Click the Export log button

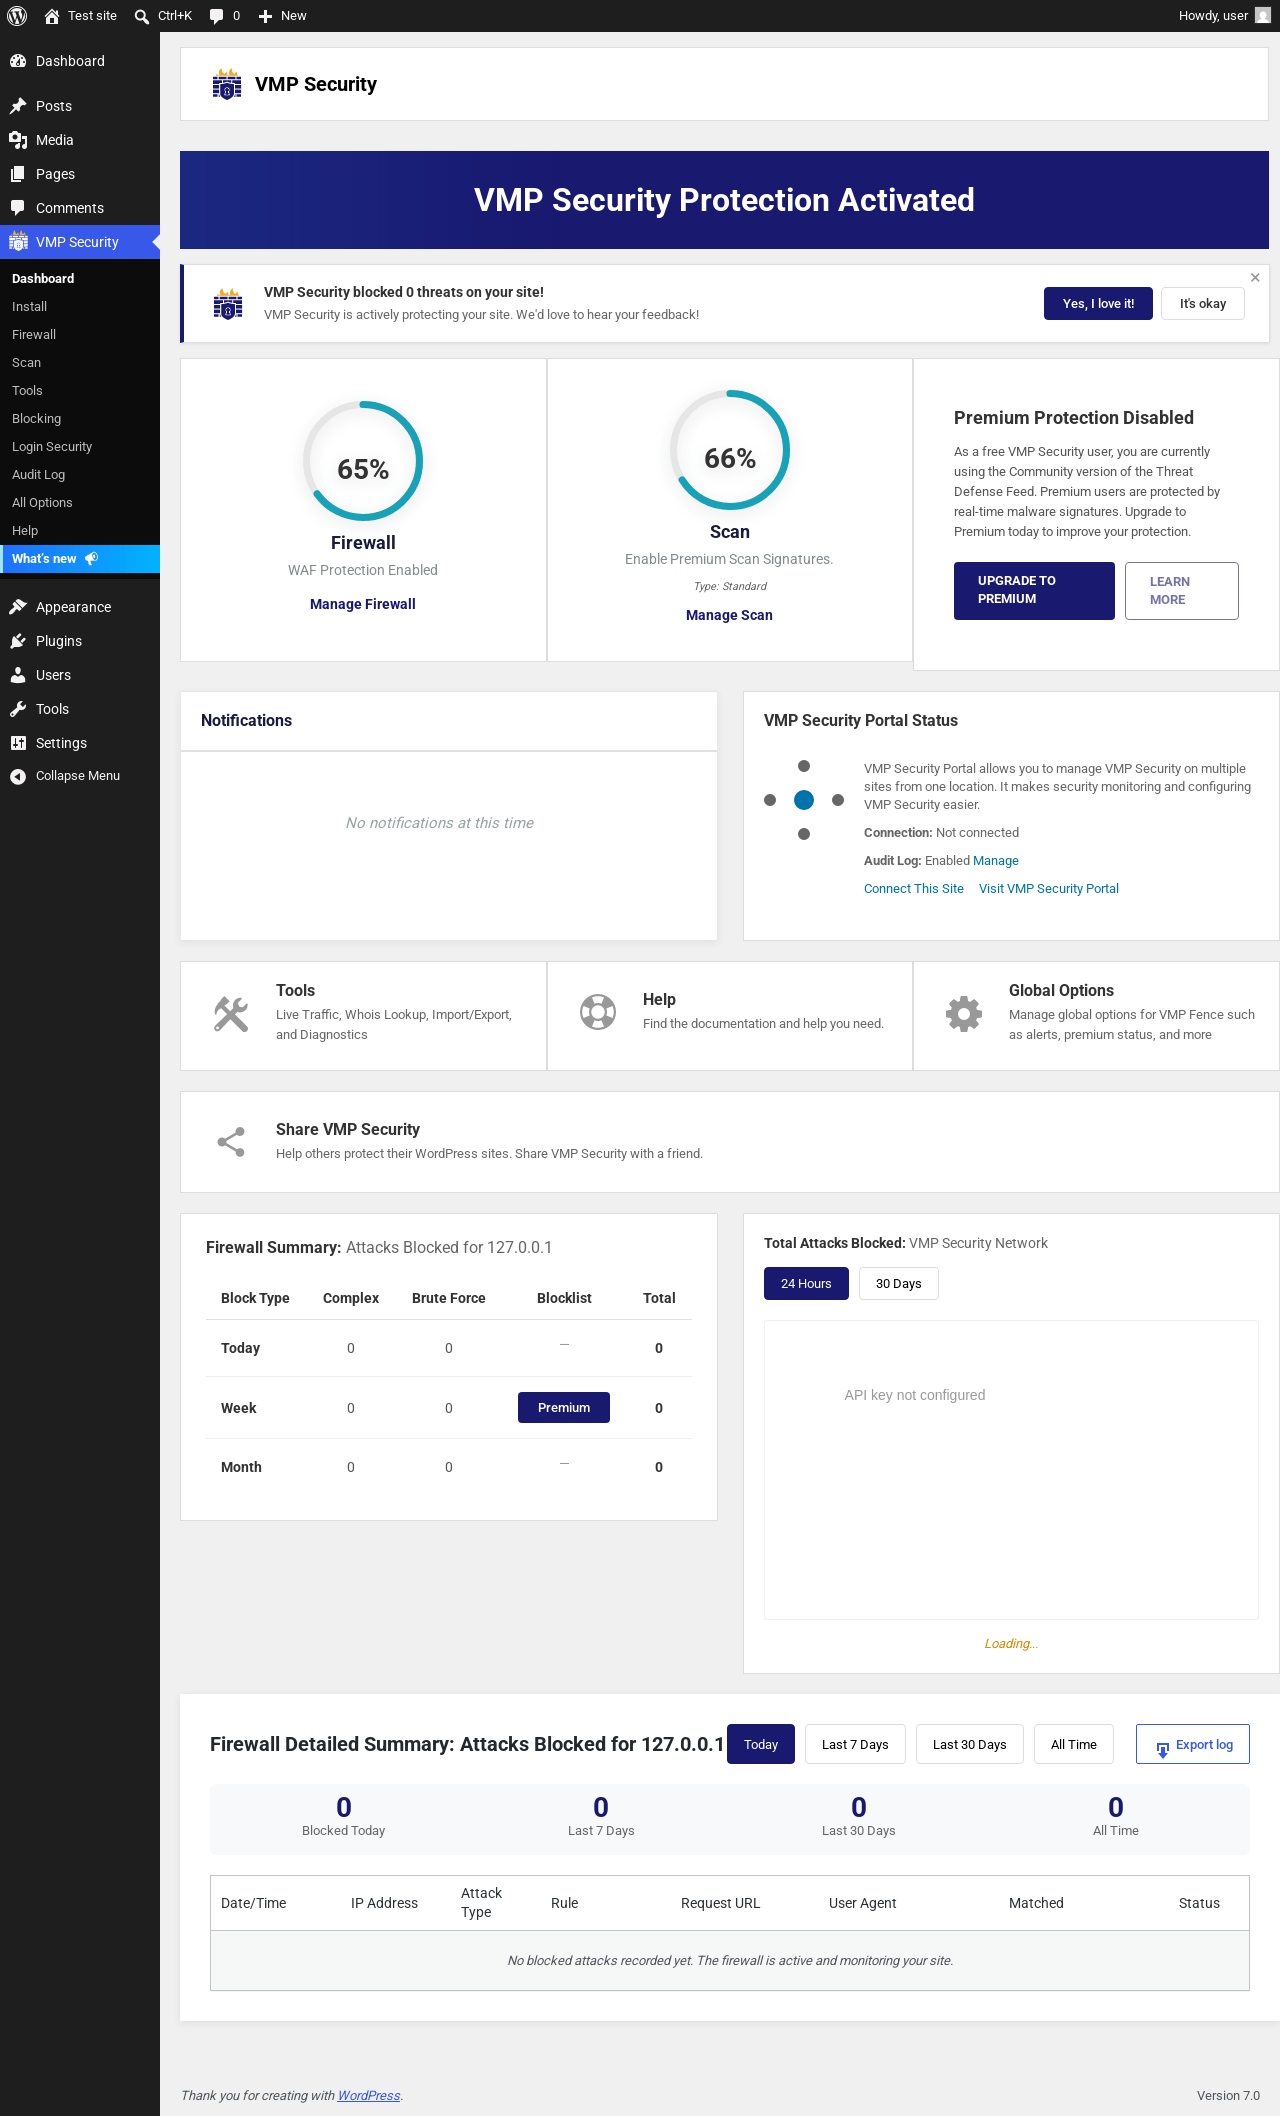pyautogui.click(x=1193, y=1744)
